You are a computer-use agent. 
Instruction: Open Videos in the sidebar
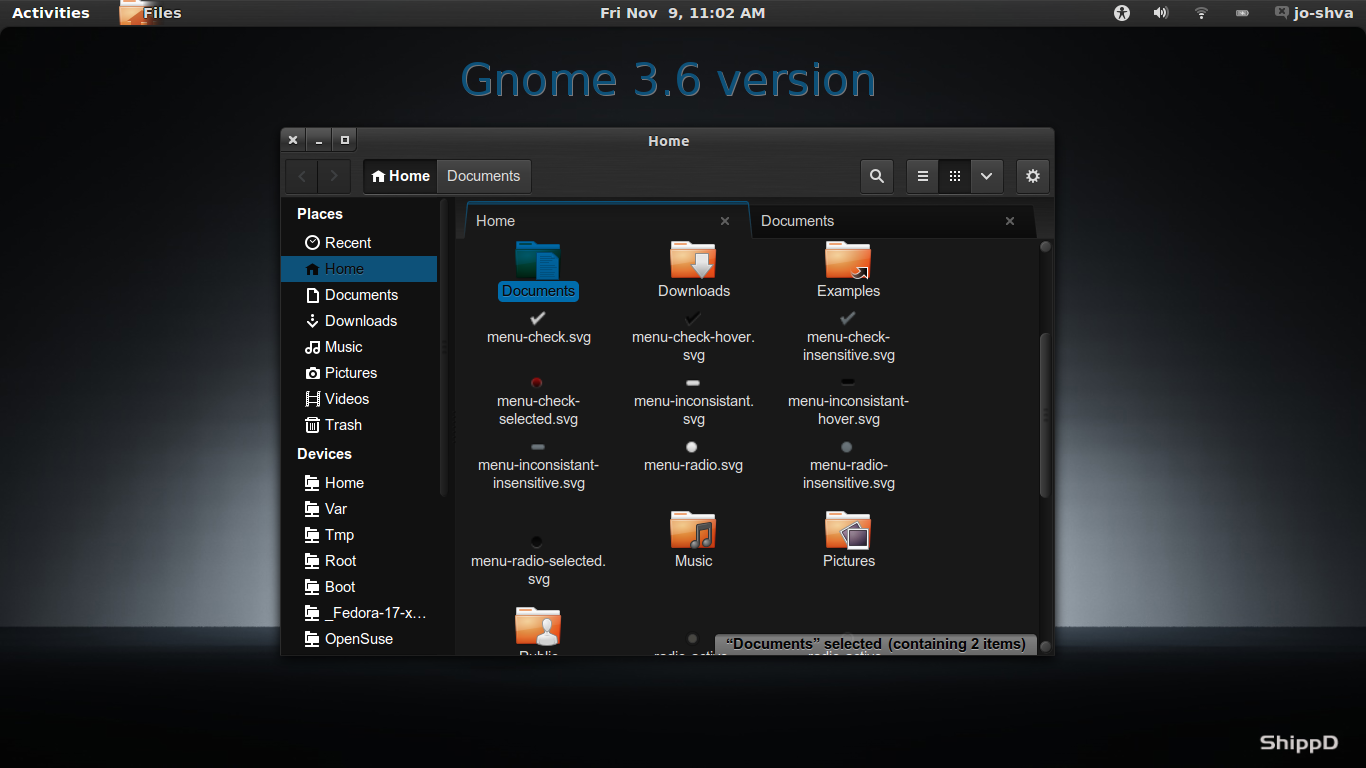tap(359, 399)
